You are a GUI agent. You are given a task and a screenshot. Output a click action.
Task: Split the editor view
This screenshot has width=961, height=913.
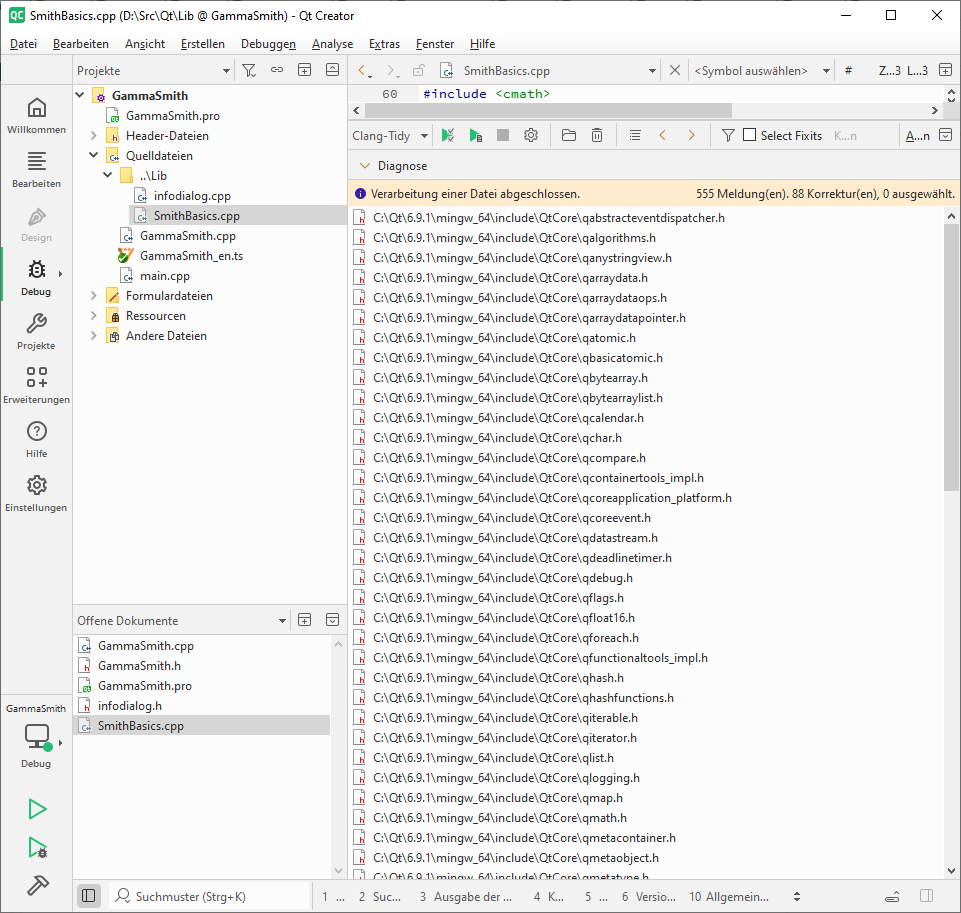(946, 70)
